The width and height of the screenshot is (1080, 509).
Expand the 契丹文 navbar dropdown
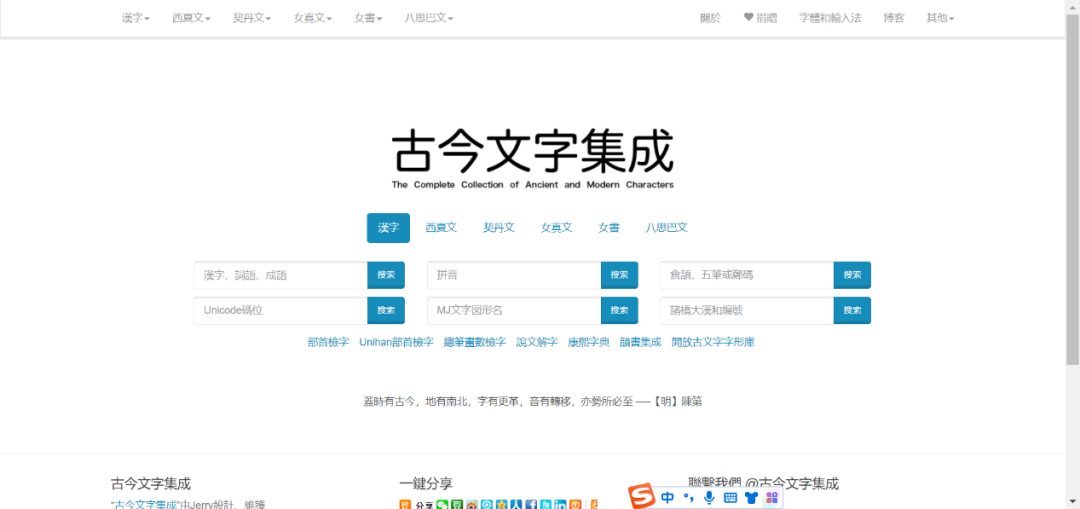(x=252, y=19)
